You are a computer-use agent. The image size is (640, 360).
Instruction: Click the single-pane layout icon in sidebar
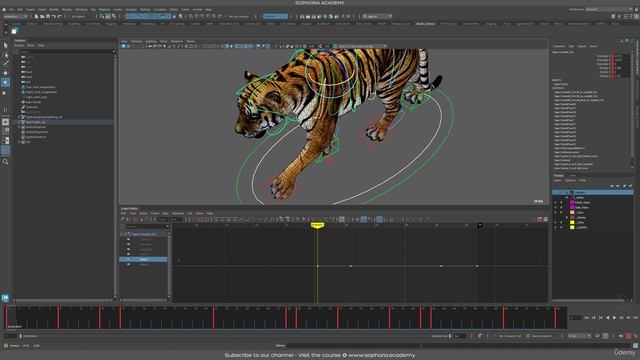(5, 122)
